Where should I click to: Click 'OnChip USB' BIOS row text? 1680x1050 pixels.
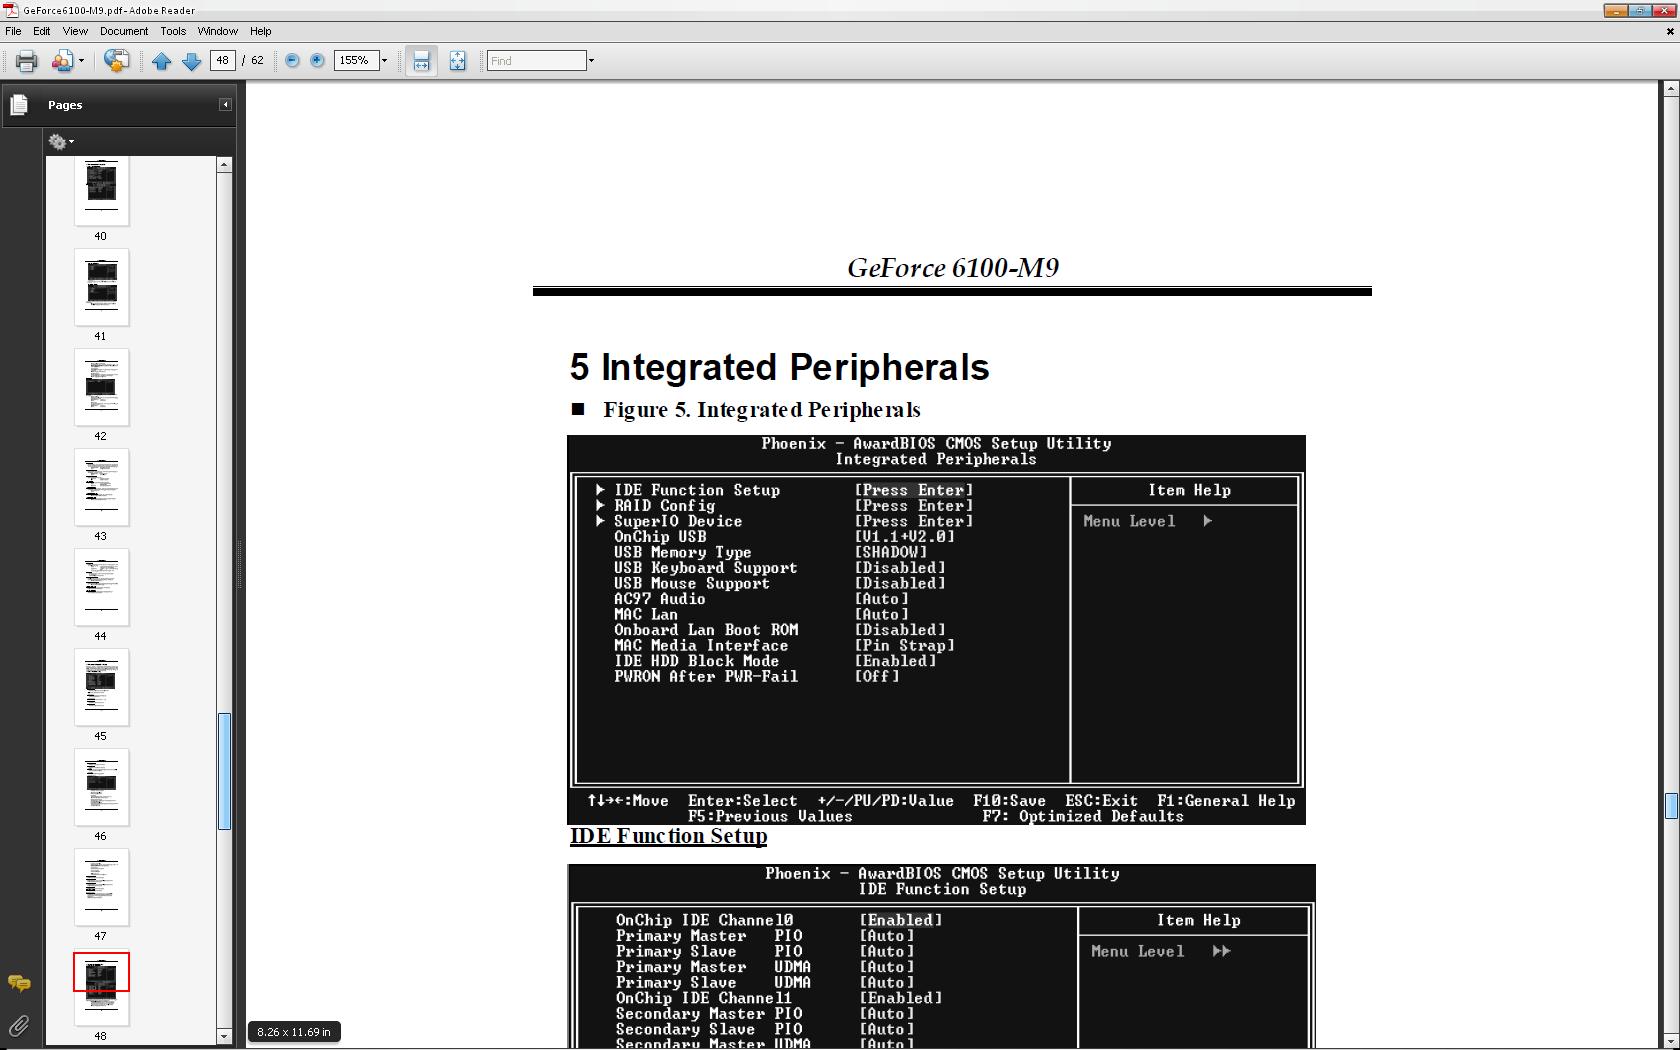click(660, 537)
